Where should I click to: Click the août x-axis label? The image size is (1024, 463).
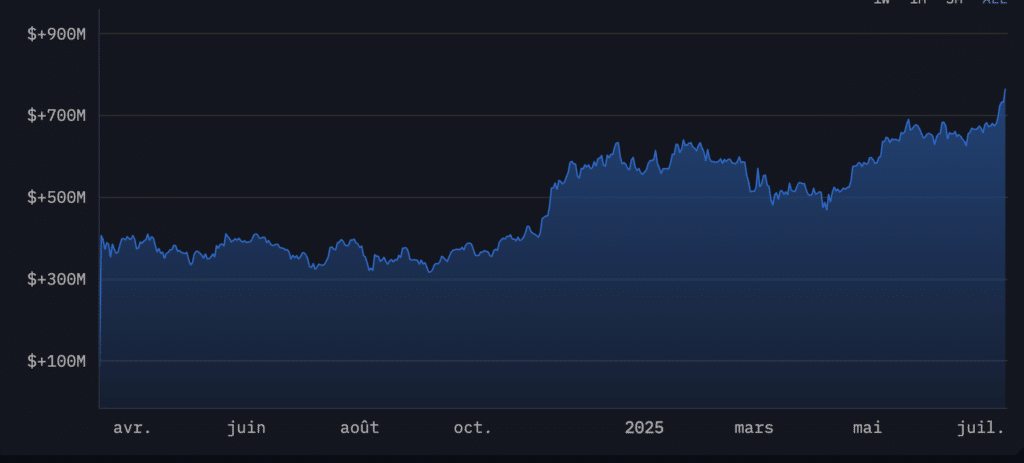pos(360,428)
